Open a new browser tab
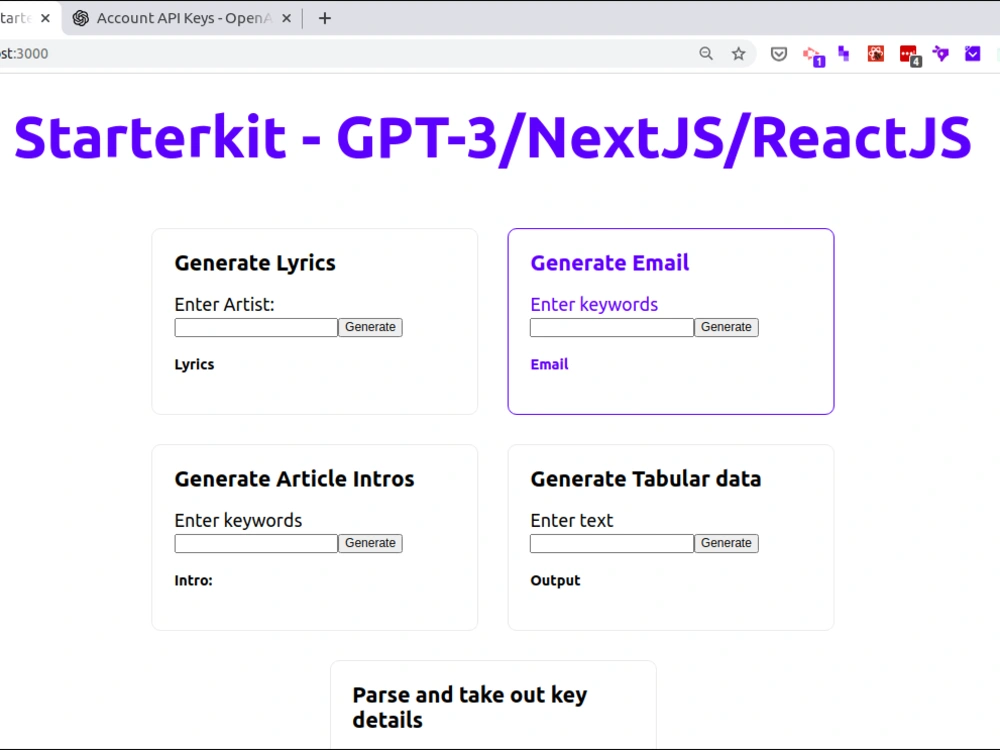1000x750 pixels. point(324,17)
